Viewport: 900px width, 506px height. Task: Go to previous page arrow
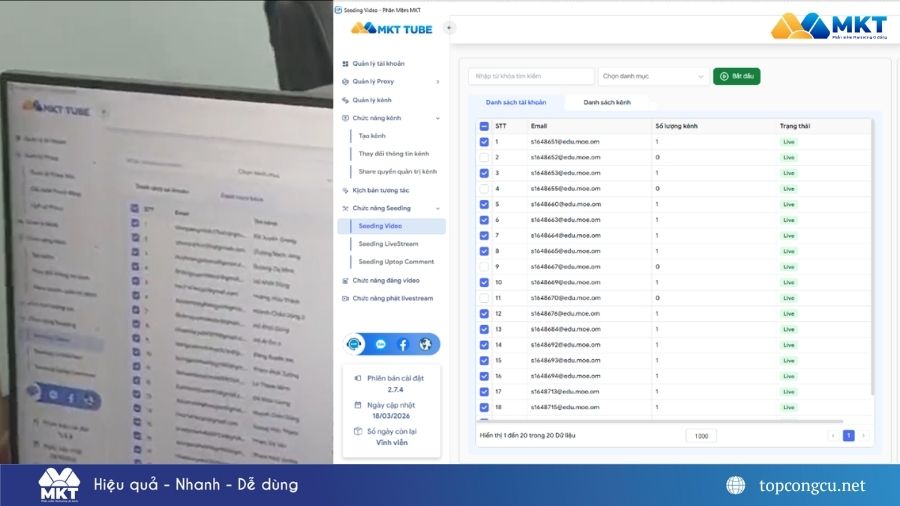[833, 436]
